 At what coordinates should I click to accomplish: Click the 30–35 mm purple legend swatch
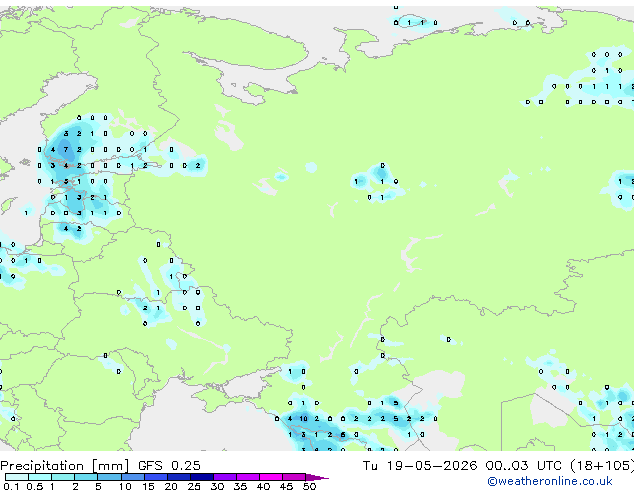[225, 477]
